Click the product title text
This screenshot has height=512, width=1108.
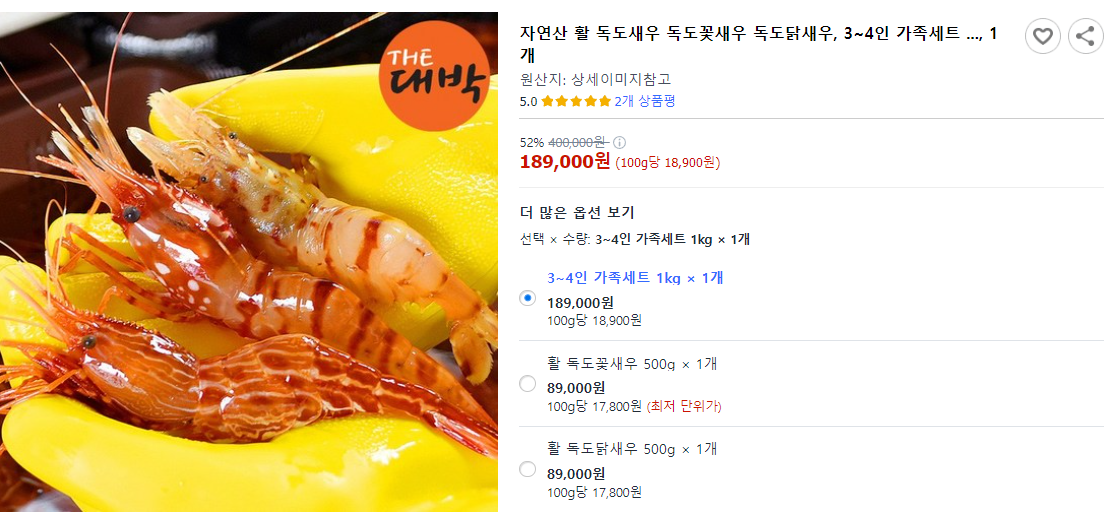pyautogui.click(x=759, y=44)
